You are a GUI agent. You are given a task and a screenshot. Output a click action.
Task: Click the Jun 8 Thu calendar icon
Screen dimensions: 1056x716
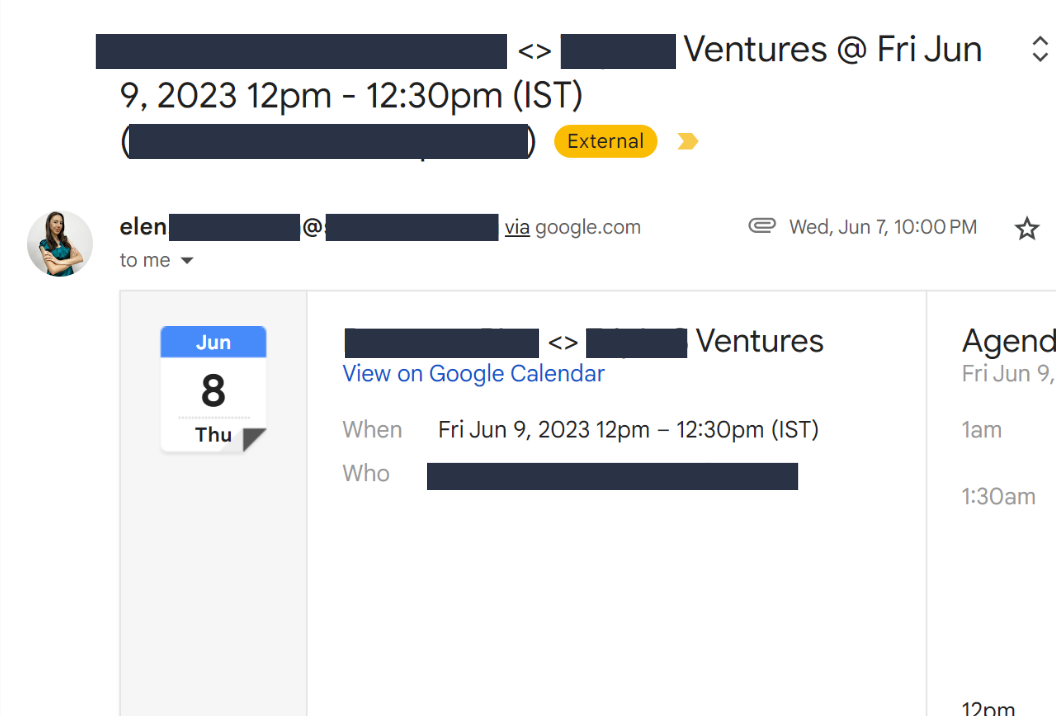coord(213,390)
